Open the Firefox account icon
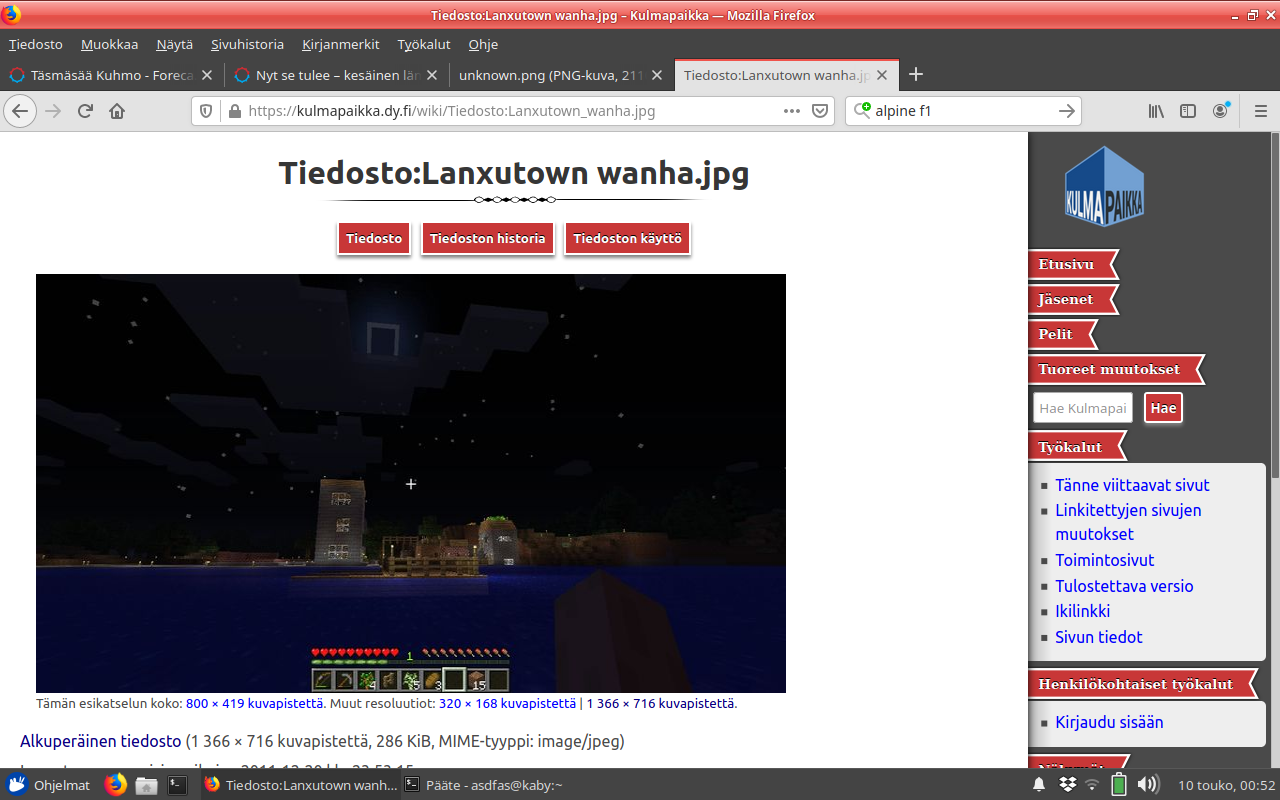1280x800 pixels. pyautogui.click(x=1220, y=111)
